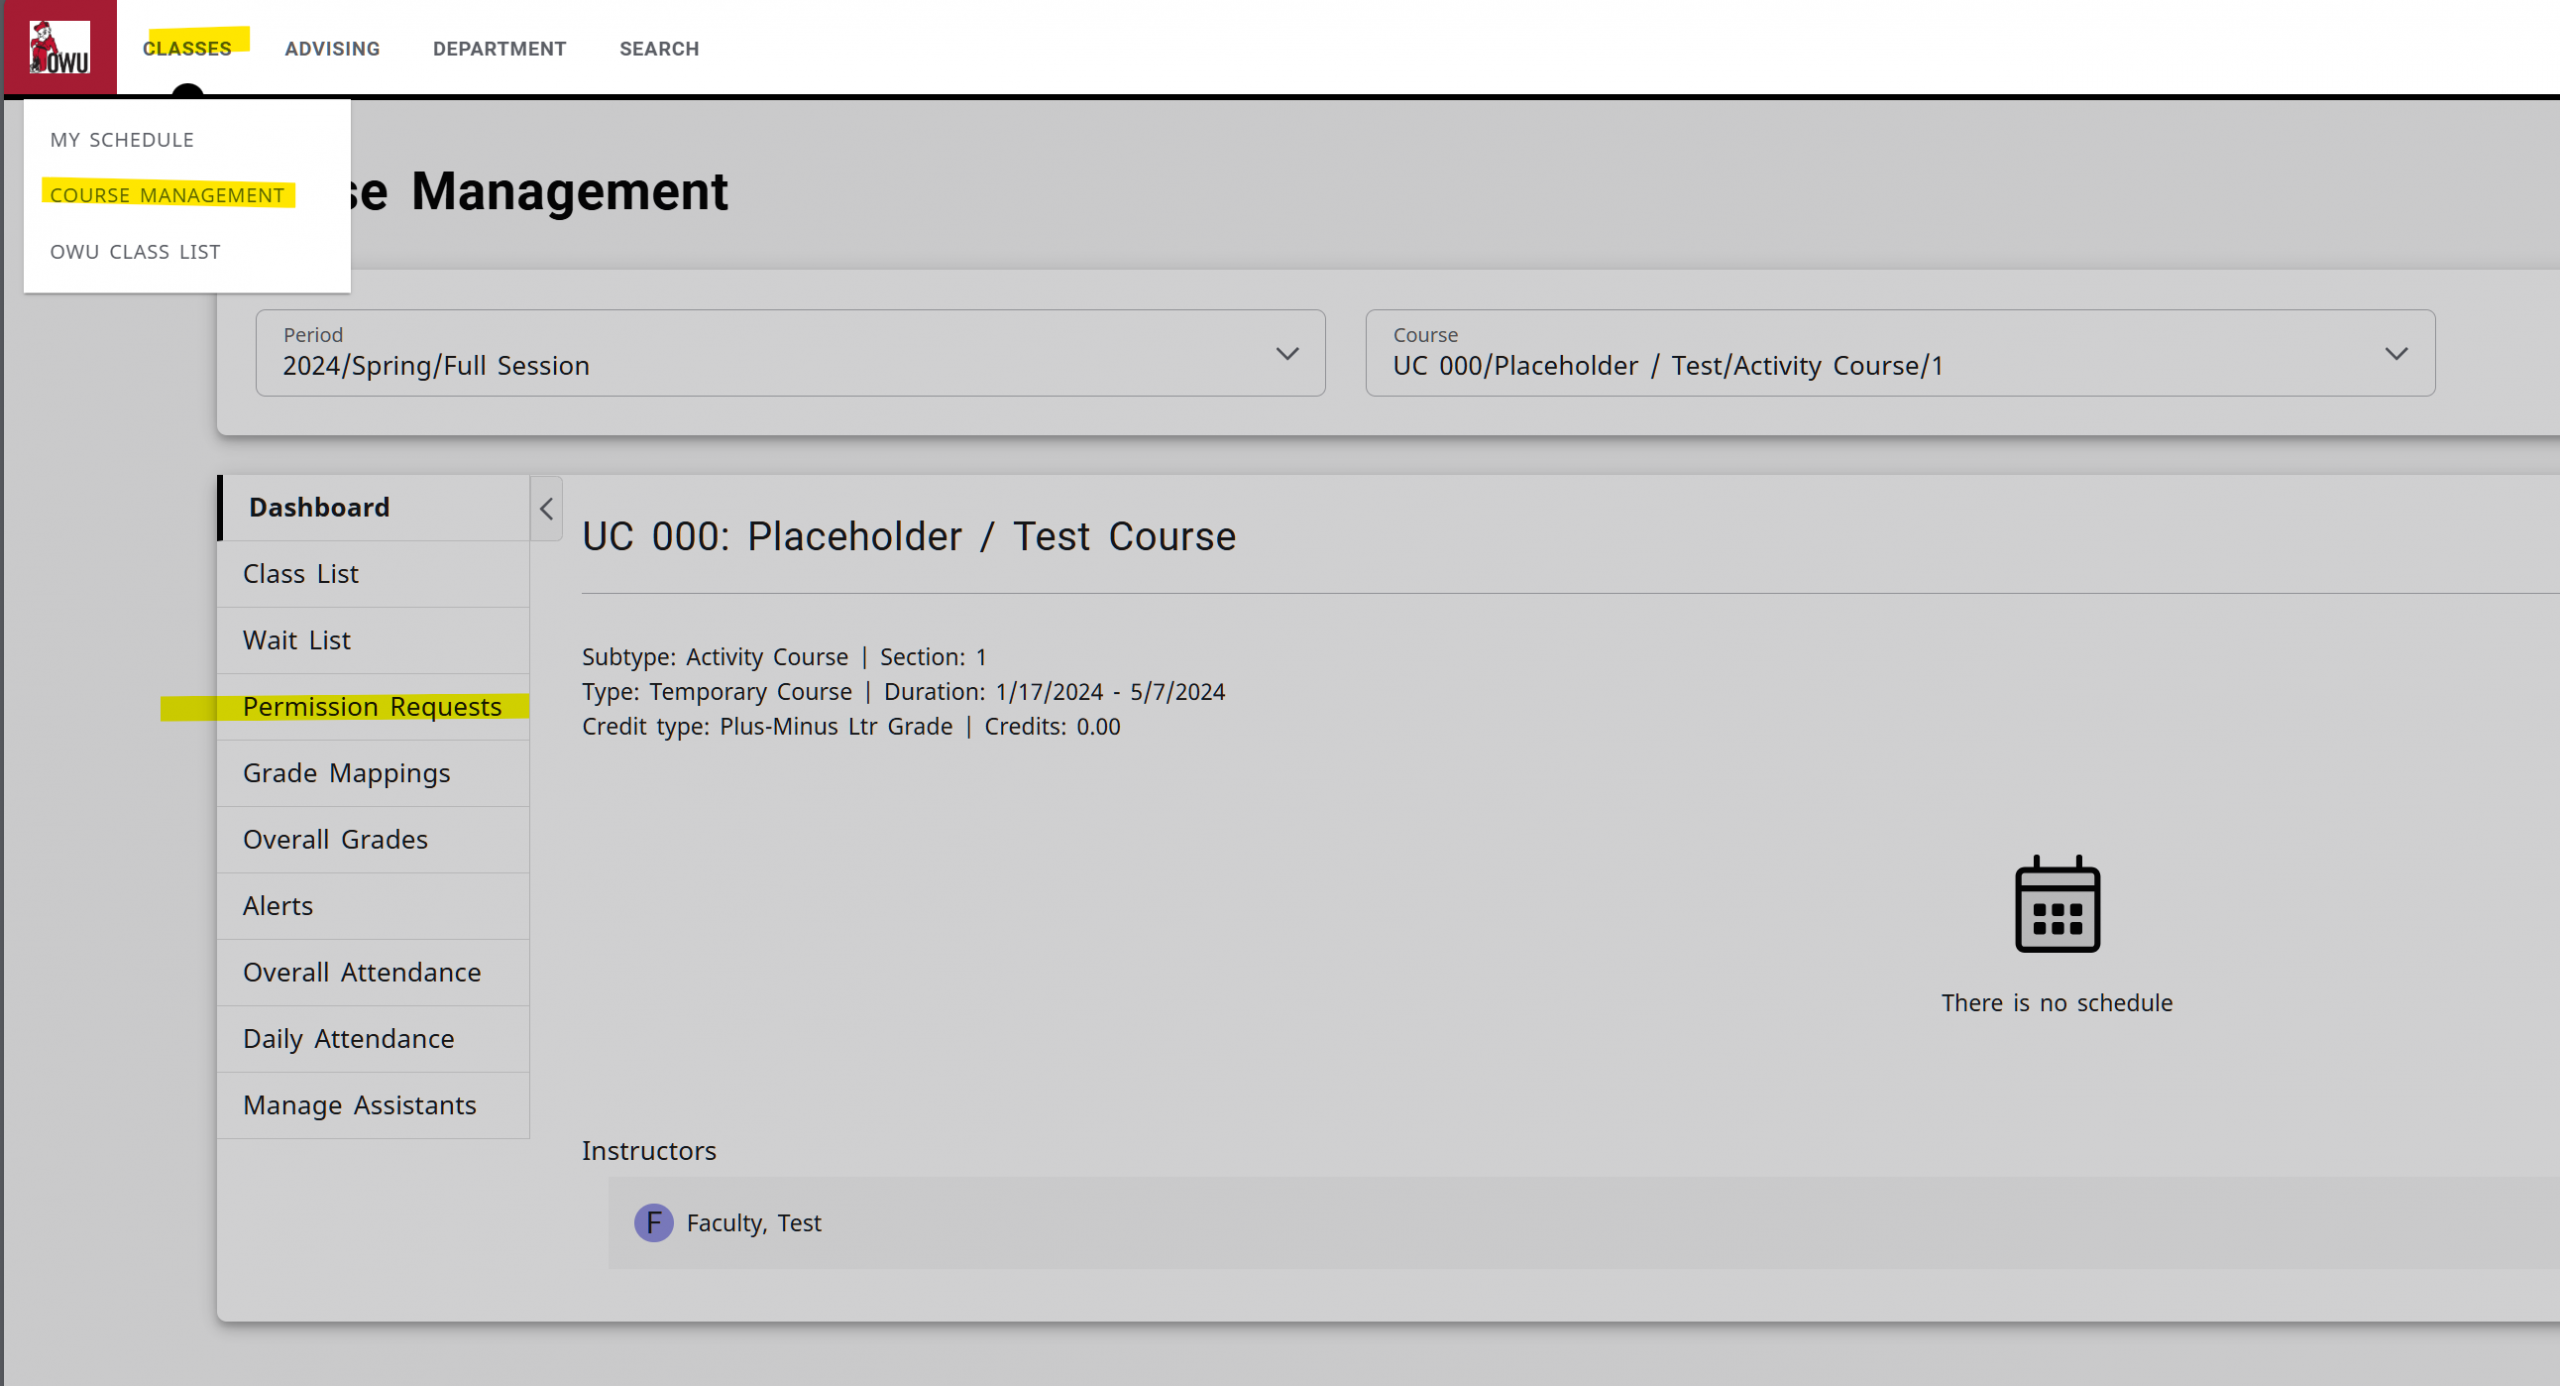2560x1386 pixels.
Task: Open Manage Assistants section
Action: [x=359, y=1105]
